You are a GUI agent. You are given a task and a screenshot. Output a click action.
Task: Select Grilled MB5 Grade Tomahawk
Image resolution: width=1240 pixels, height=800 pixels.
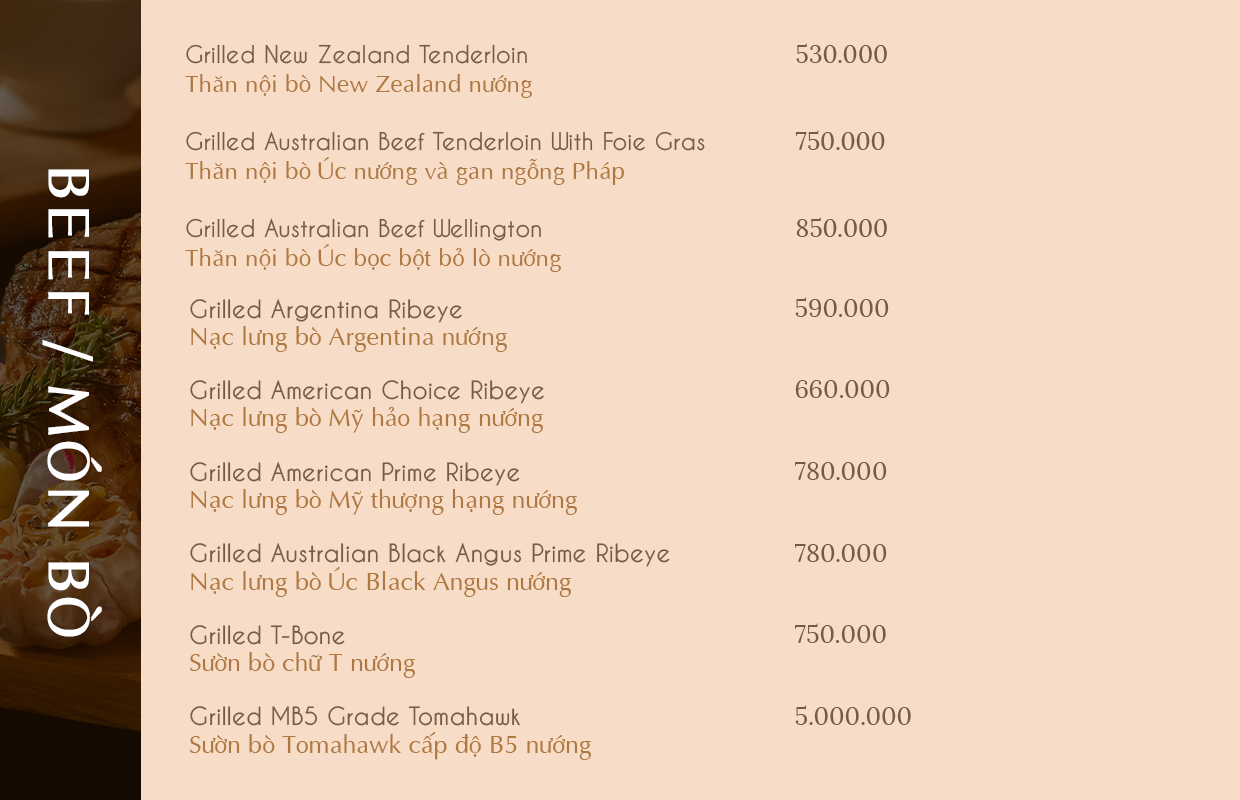point(355,717)
